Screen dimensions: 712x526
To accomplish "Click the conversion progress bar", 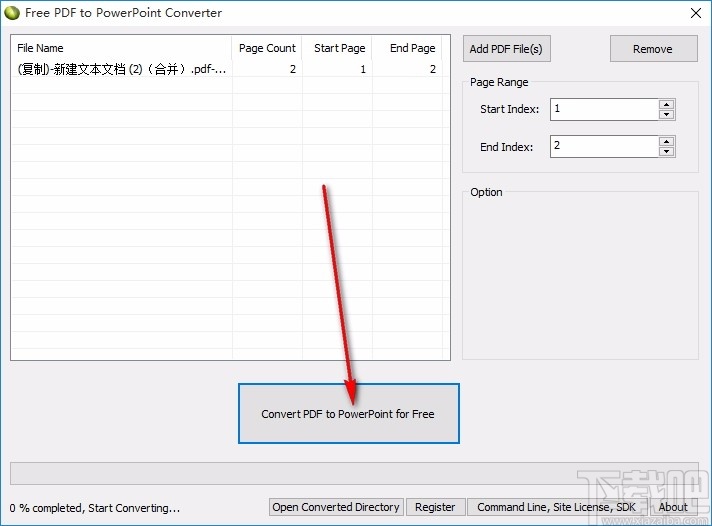I will coord(354,474).
